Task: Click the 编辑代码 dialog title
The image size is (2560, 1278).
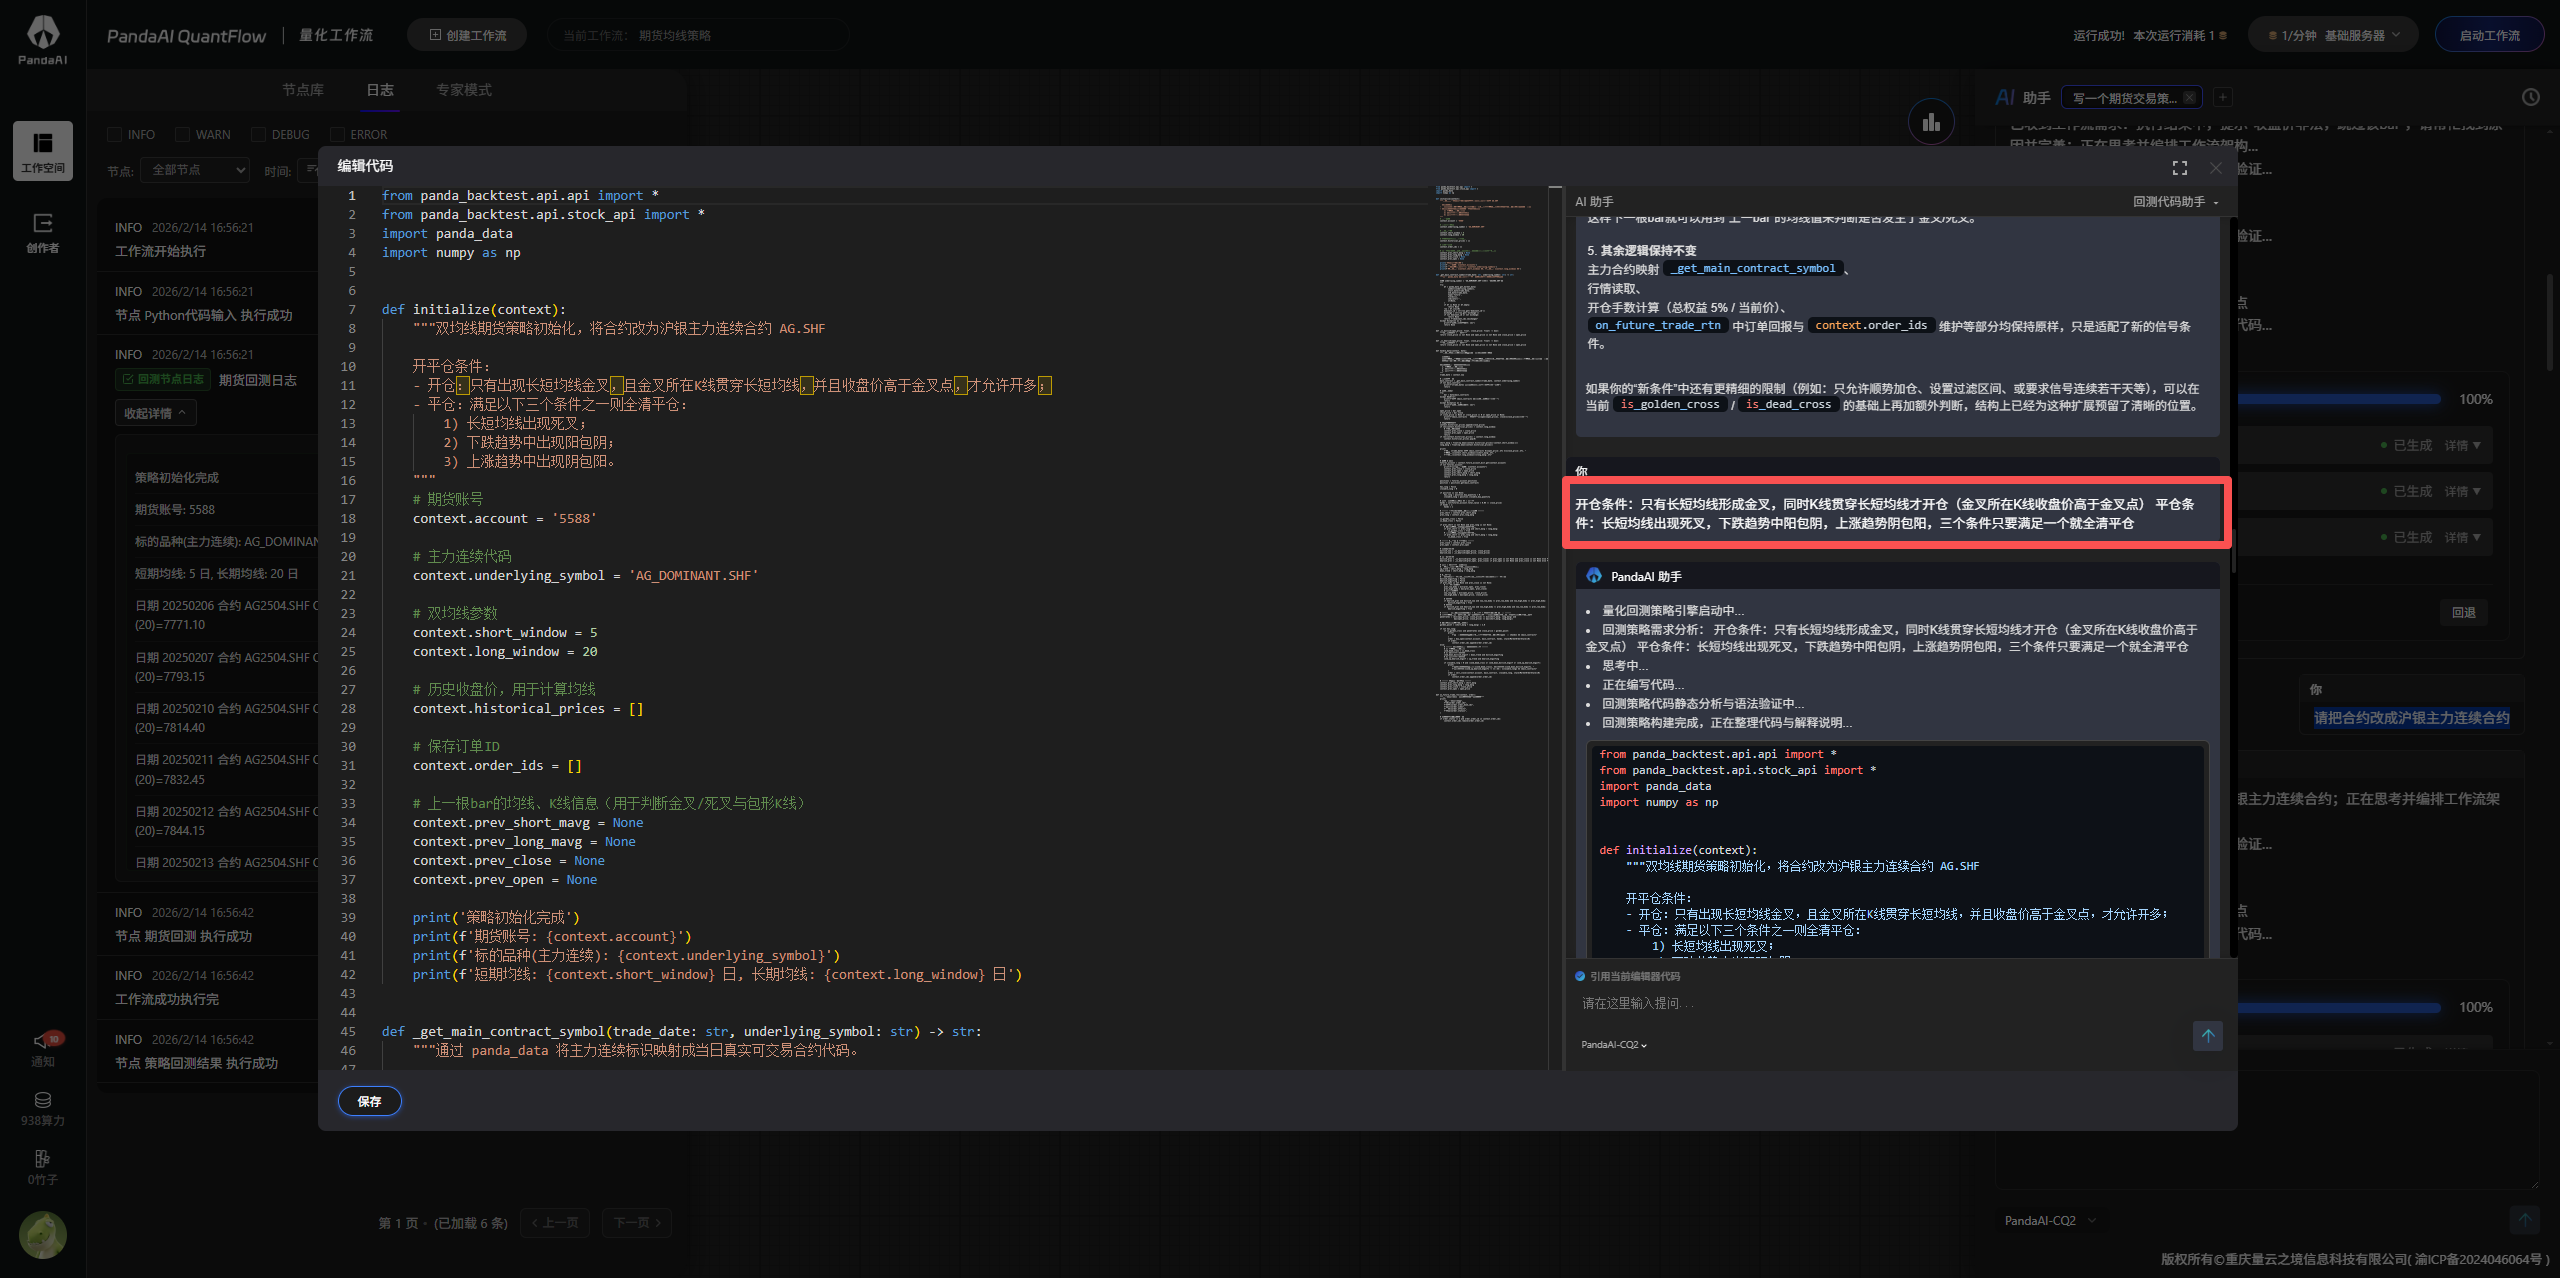Action: point(365,166)
